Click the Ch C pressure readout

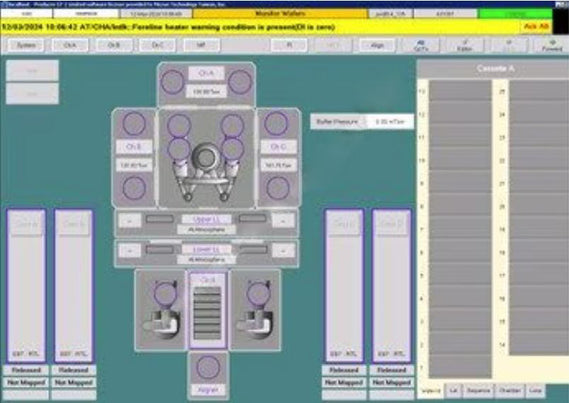(278, 165)
